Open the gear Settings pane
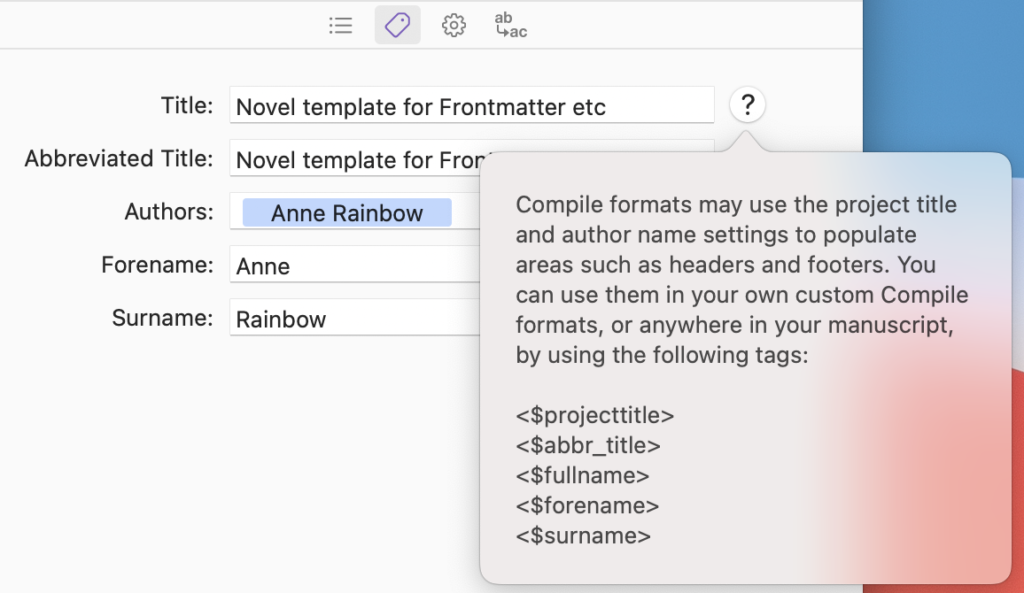The width and height of the screenshot is (1024, 593). click(454, 25)
